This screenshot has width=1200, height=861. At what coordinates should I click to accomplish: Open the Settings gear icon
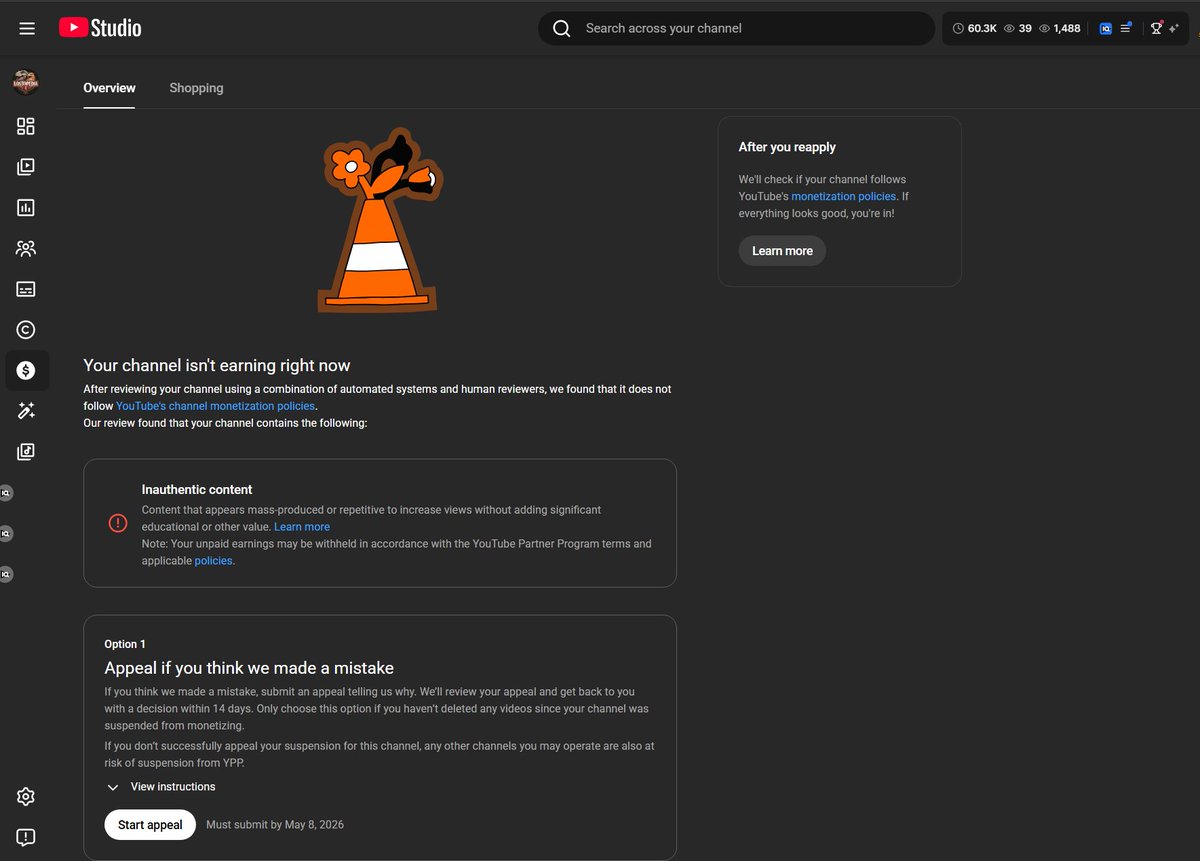(x=26, y=797)
